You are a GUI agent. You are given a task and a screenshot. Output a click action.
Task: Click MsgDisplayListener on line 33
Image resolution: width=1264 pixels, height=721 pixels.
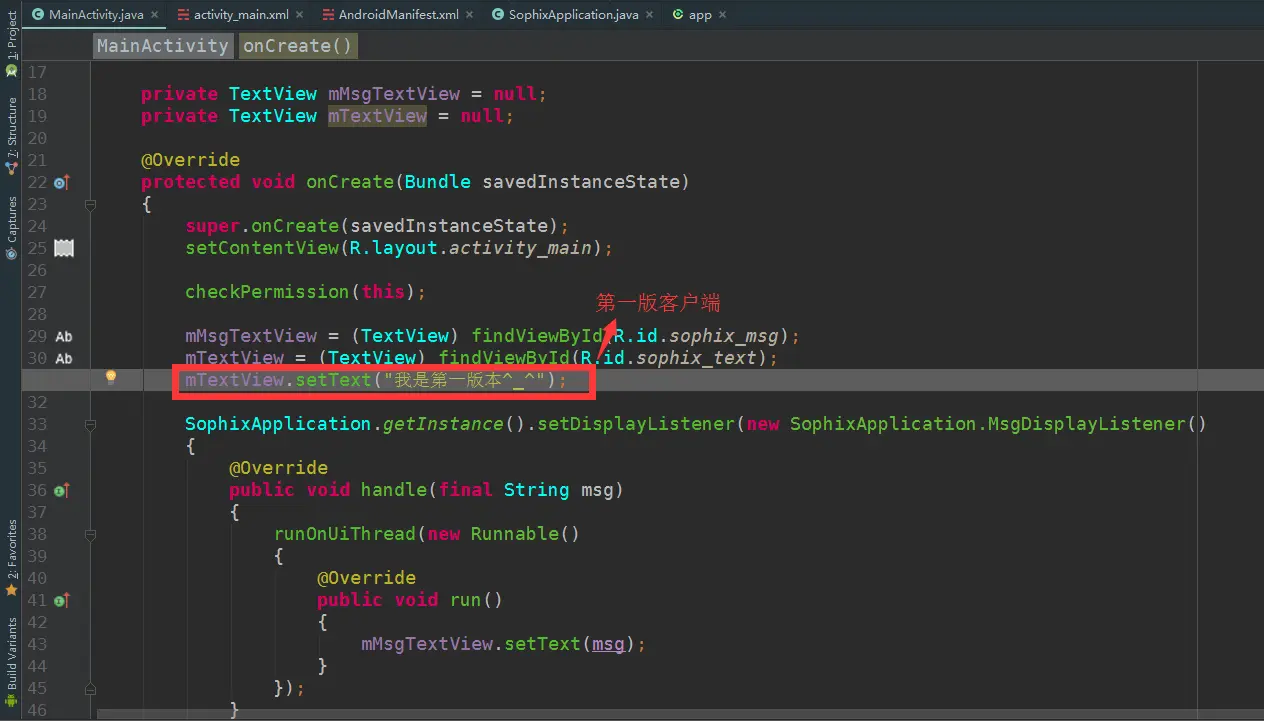pos(1086,424)
